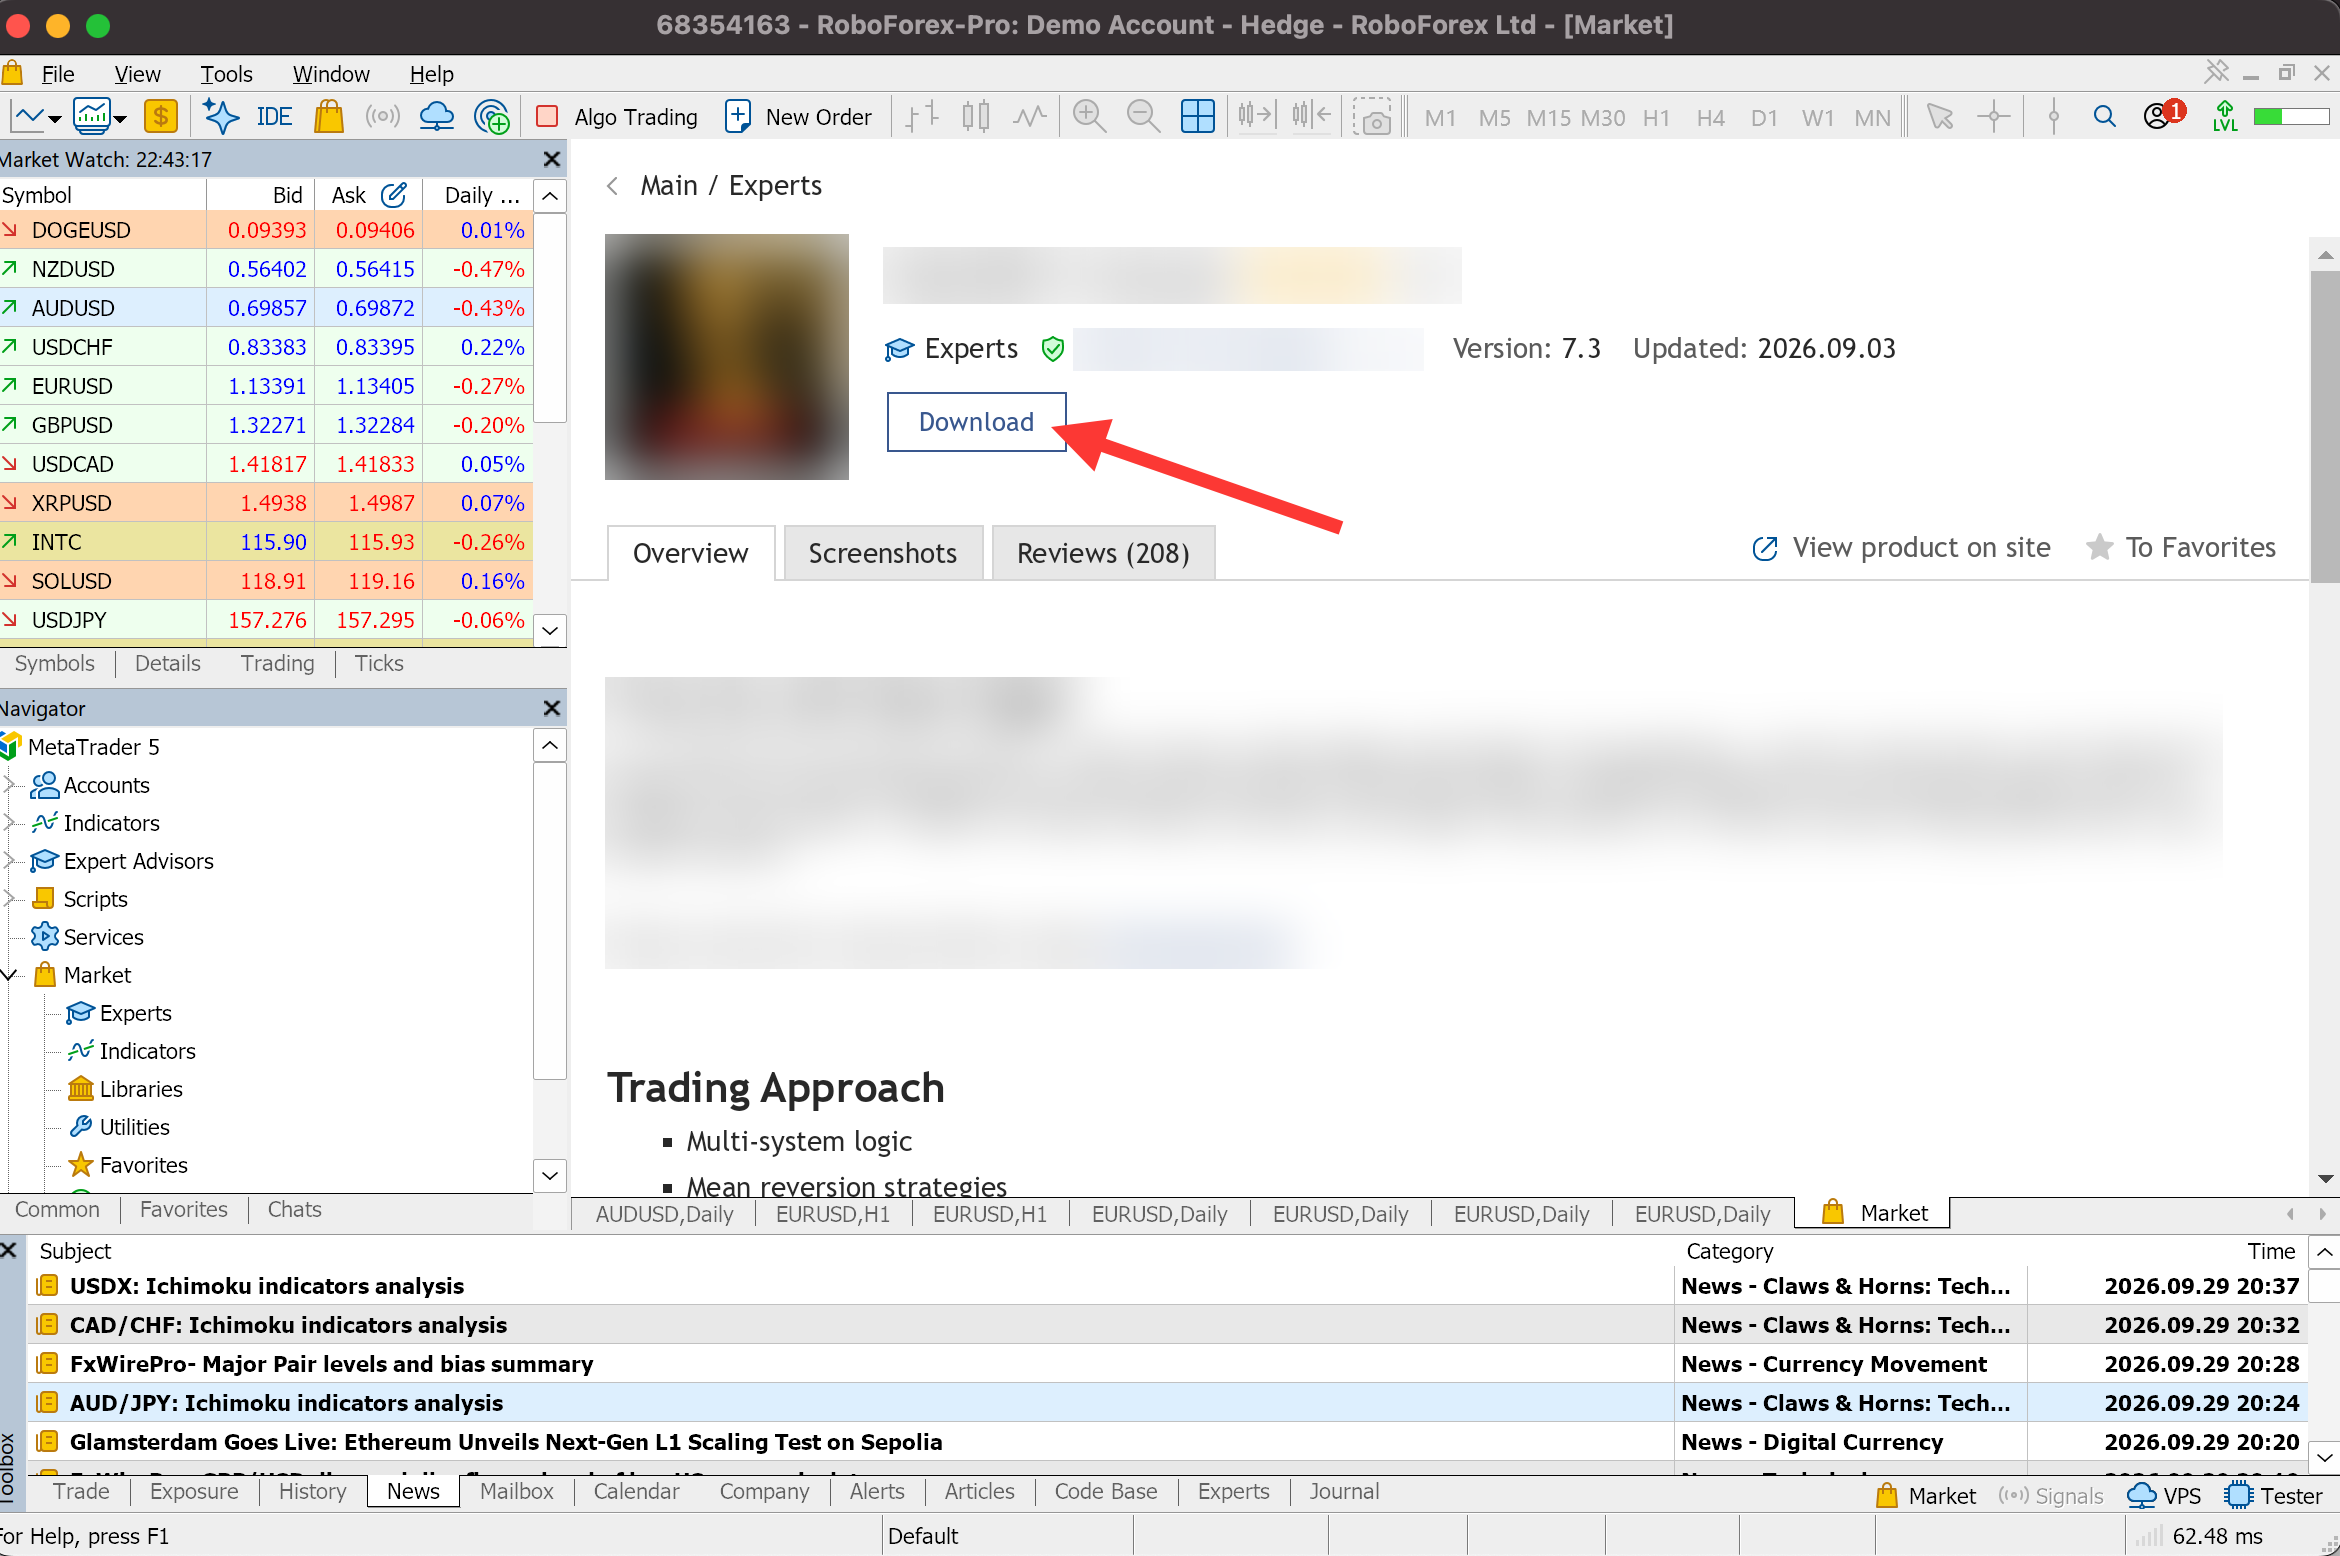Click the New Order button

798,117
